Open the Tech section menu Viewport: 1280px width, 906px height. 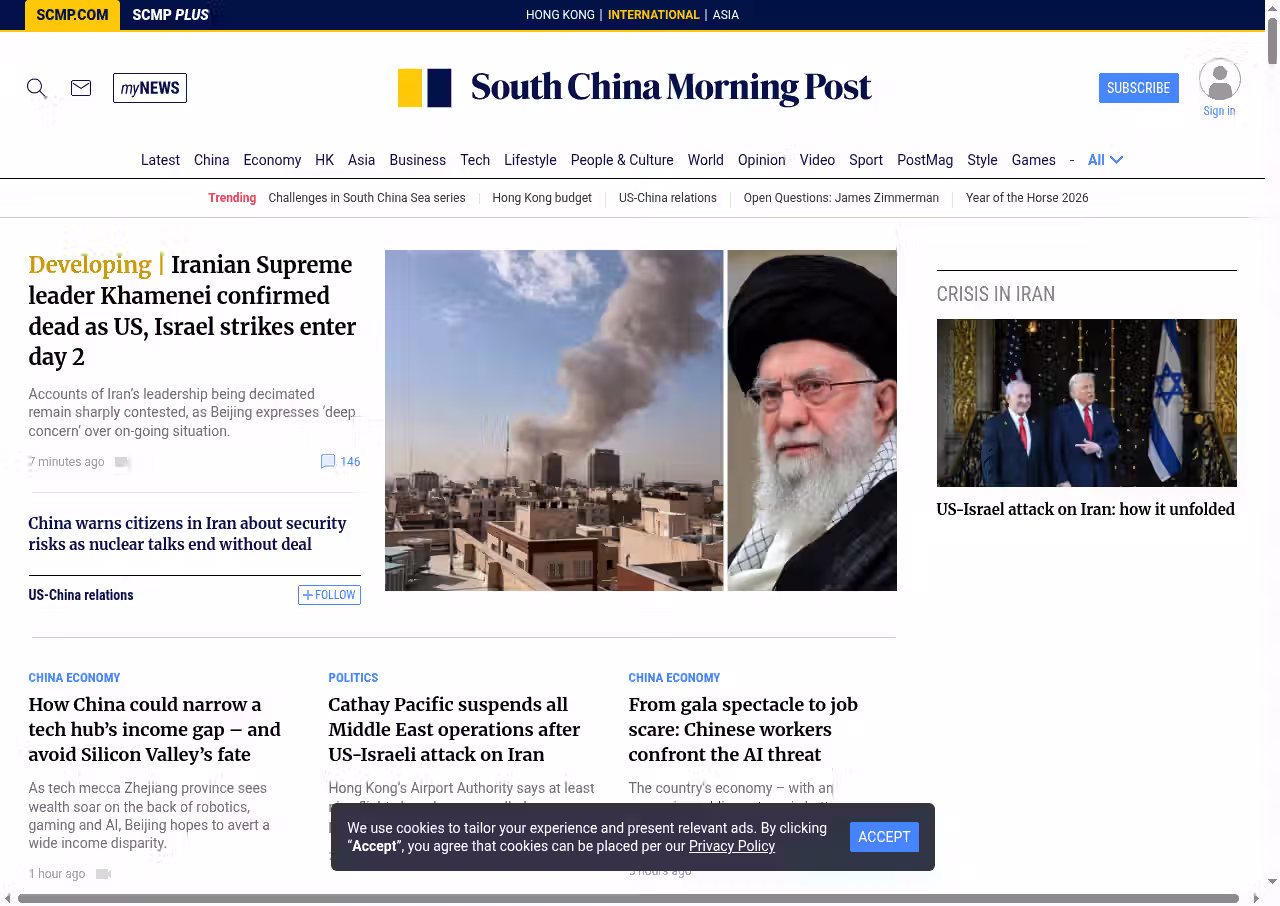475,160
